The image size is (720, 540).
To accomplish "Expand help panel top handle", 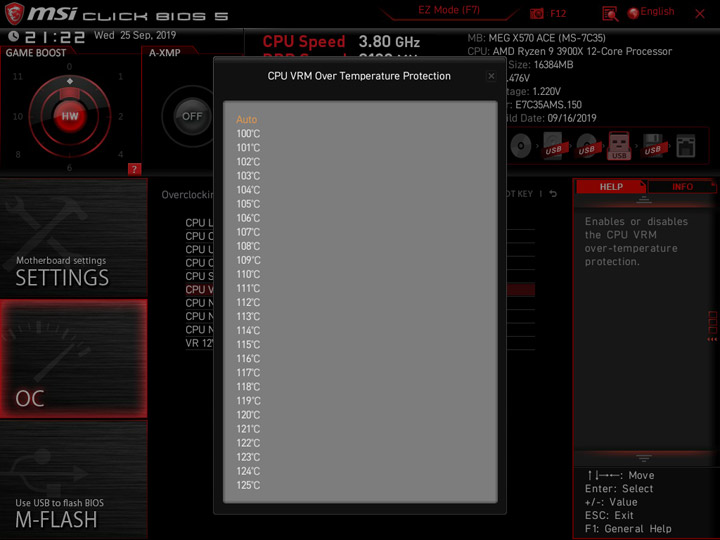I will (644, 200).
